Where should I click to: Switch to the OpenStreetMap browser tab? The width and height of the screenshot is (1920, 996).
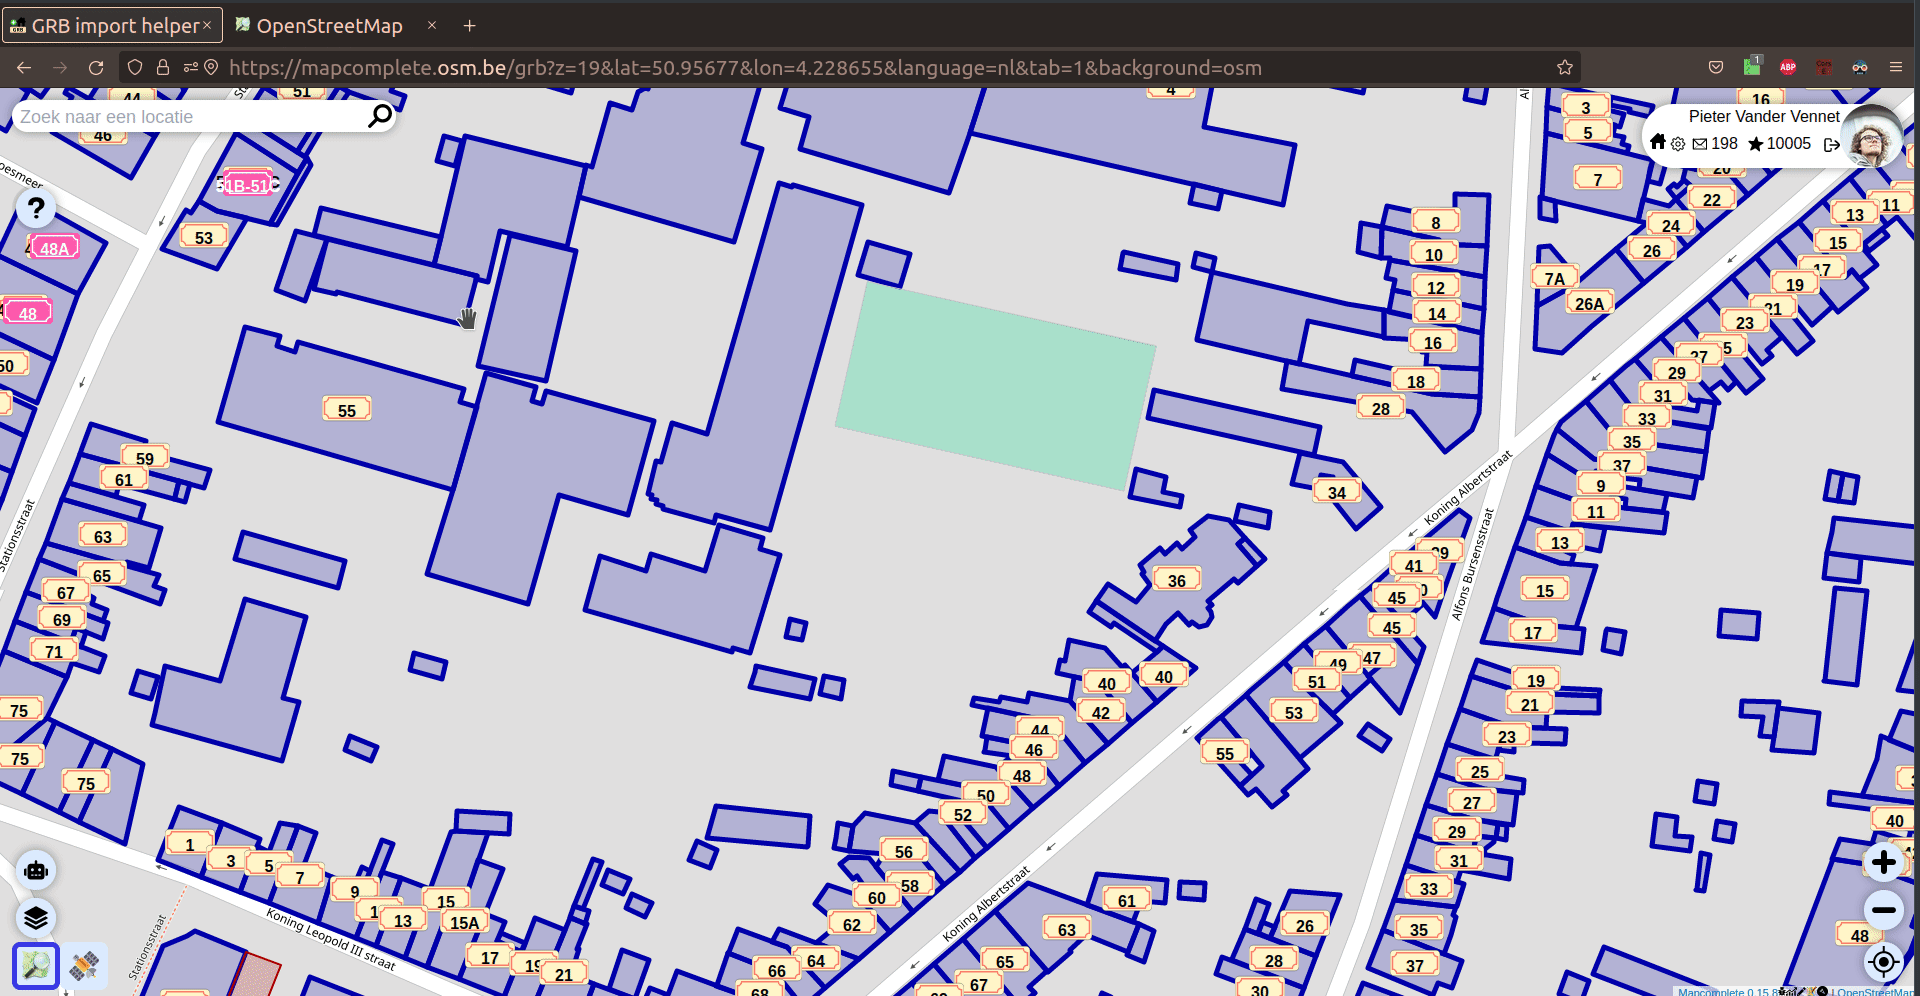click(329, 26)
